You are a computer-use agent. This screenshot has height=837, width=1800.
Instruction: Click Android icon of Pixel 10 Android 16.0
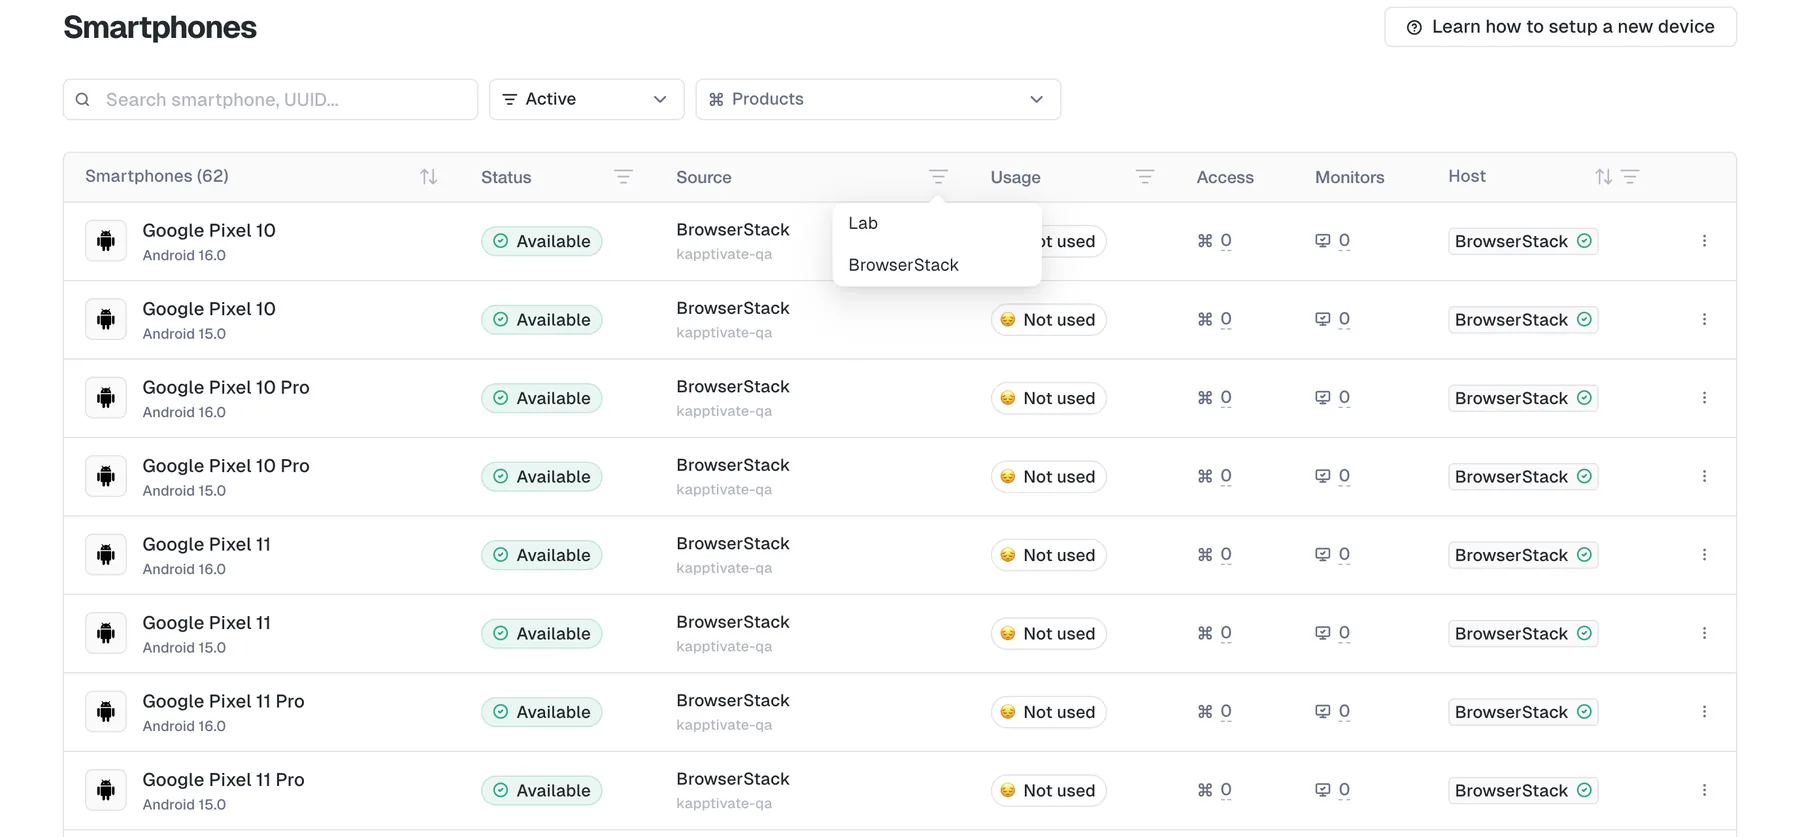point(106,241)
